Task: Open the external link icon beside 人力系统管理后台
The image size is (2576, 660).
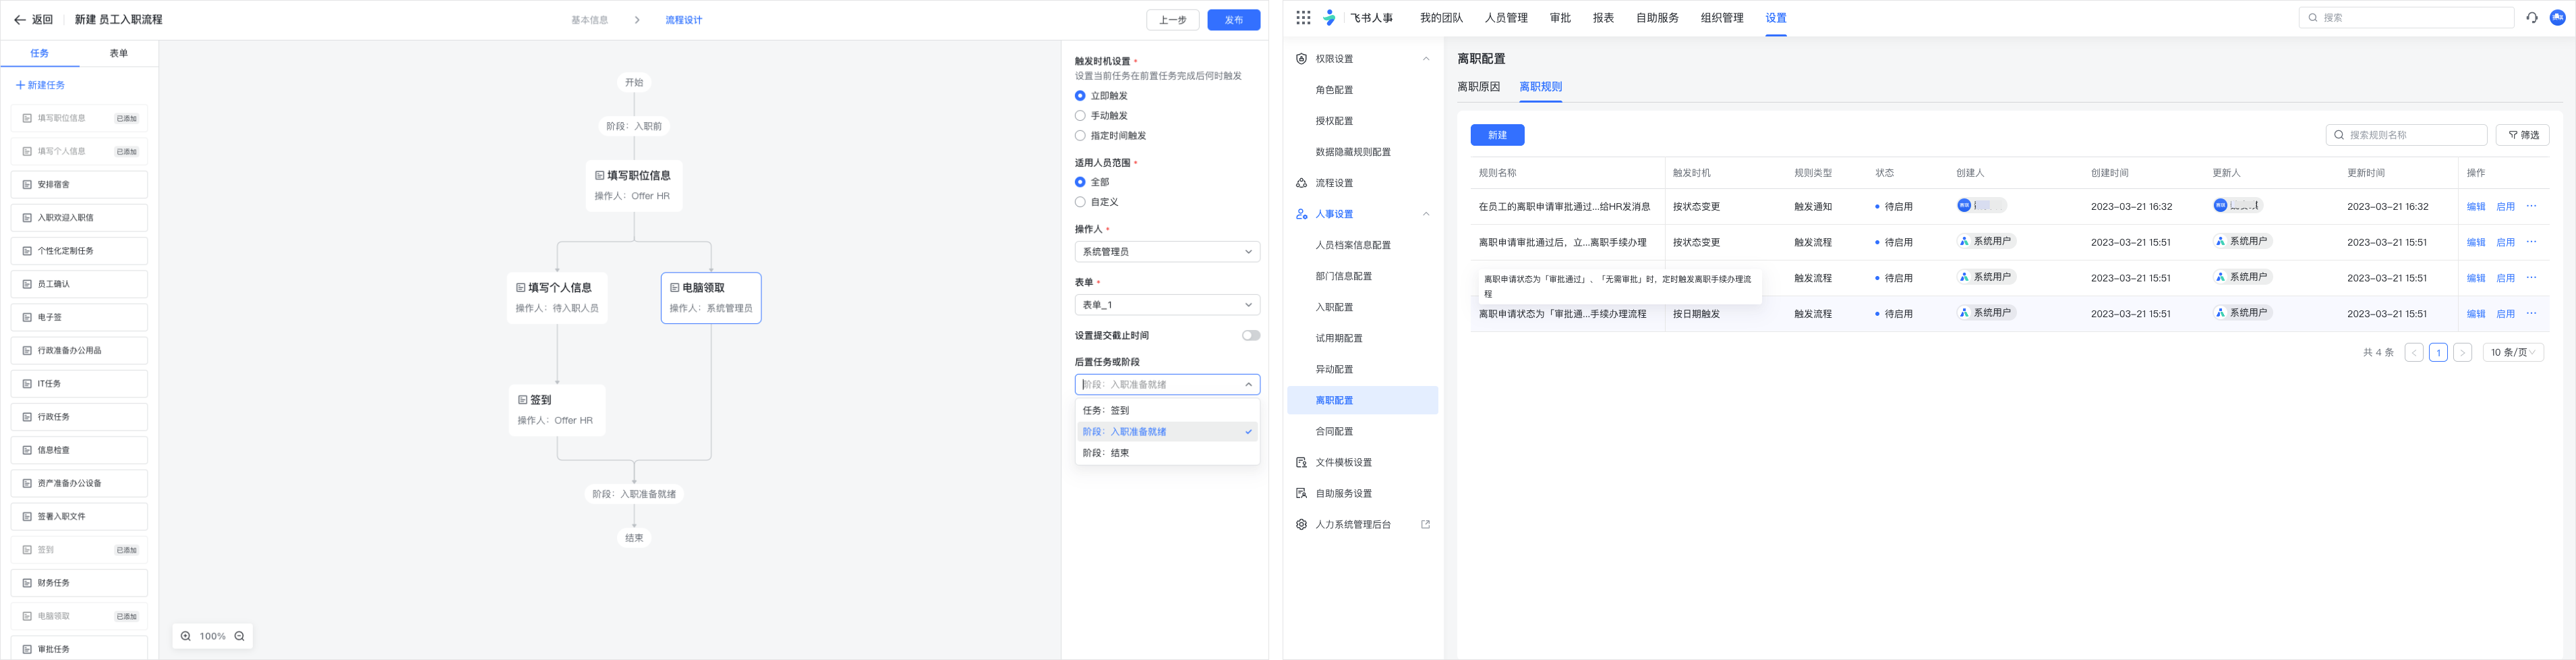Action: tap(1426, 525)
